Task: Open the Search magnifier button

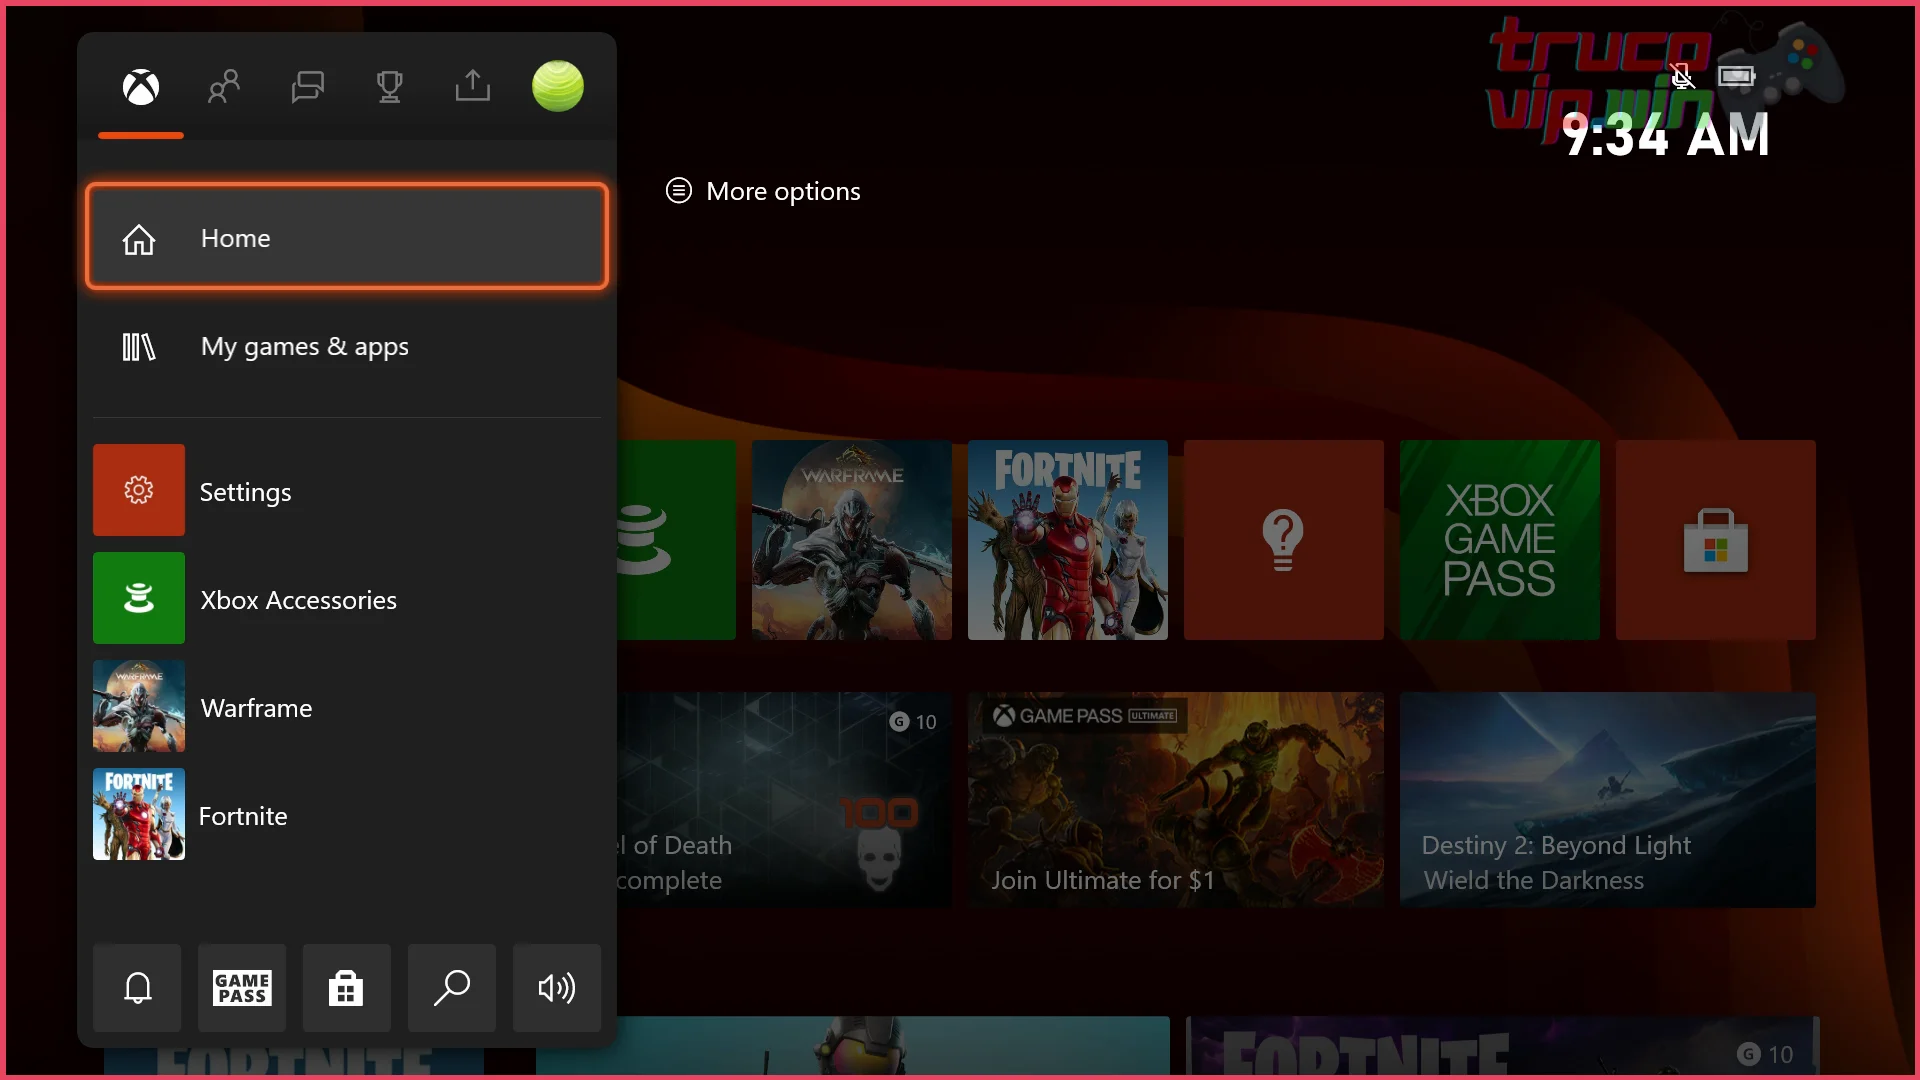Action: [x=452, y=988]
